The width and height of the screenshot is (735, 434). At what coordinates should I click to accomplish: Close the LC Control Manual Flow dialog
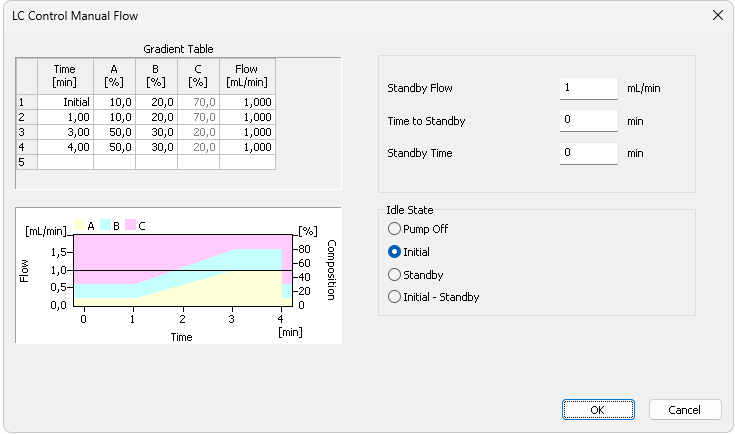718,15
